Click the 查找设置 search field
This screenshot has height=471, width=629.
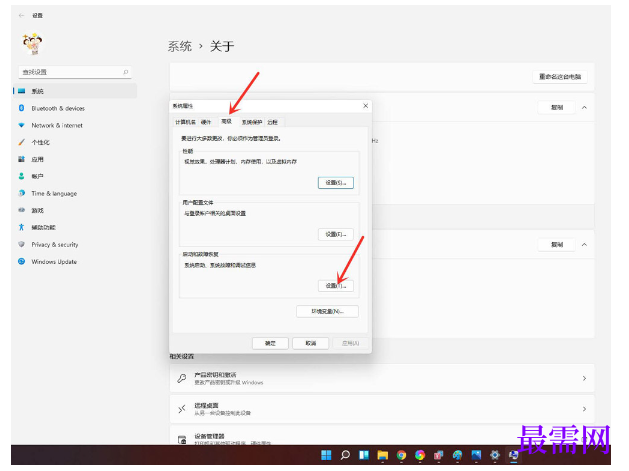(x=75, y=72)
